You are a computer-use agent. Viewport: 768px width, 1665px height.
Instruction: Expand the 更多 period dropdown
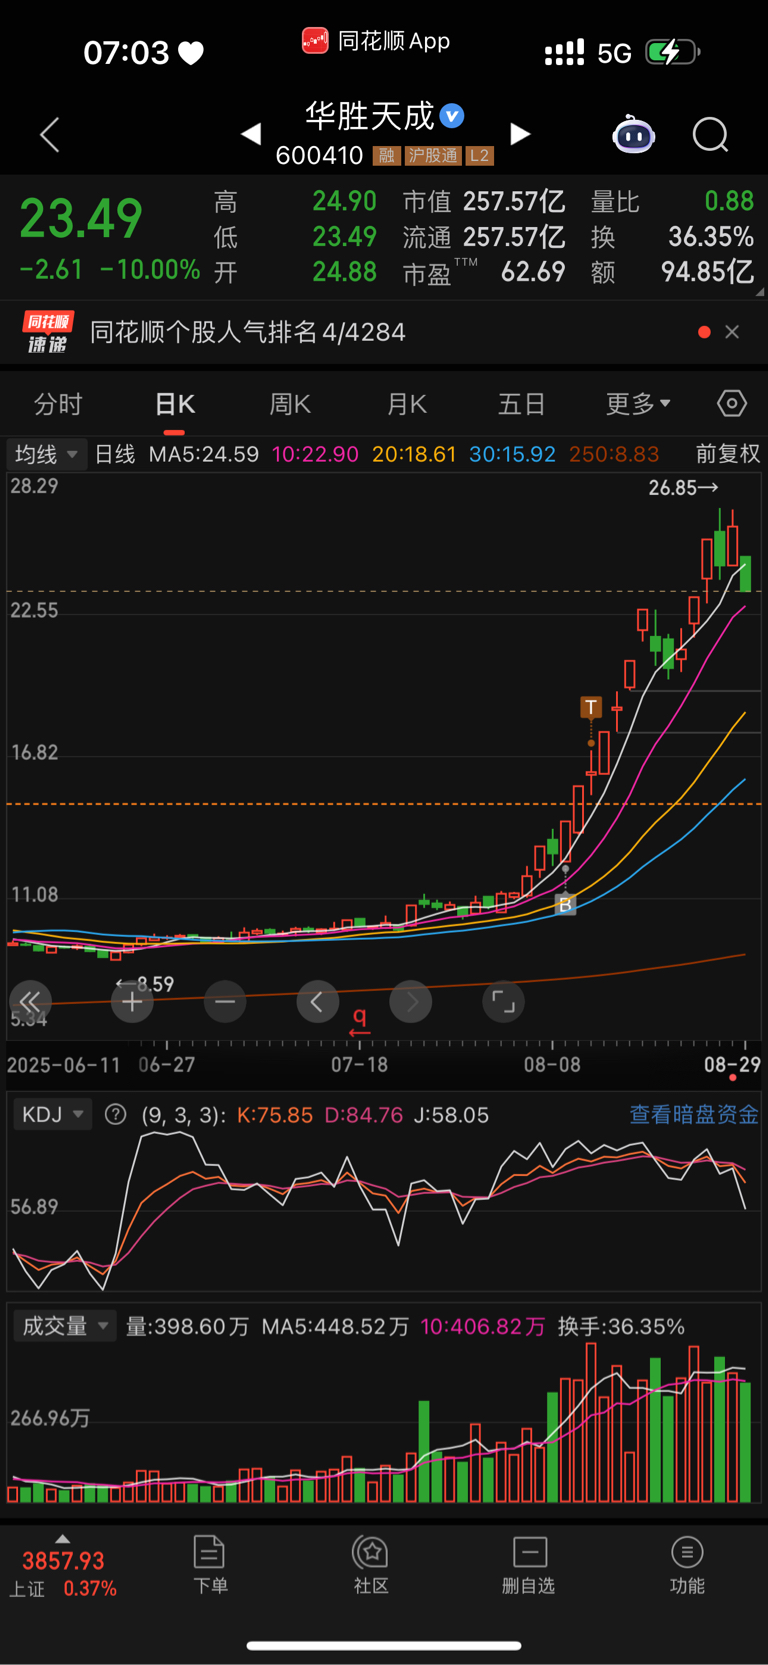pos(638,404)
